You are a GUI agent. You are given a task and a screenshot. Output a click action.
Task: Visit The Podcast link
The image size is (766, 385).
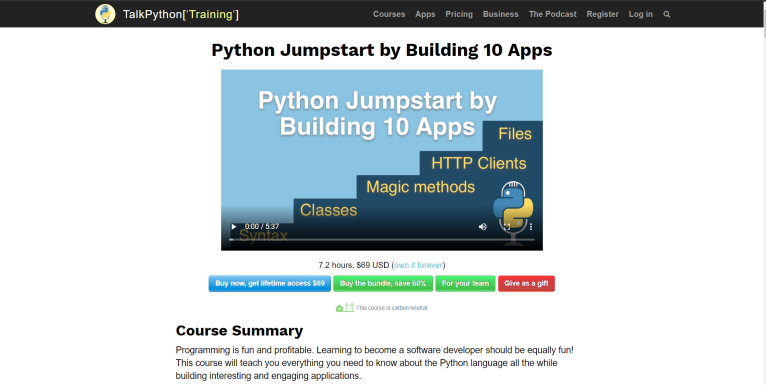pos(553,14)
